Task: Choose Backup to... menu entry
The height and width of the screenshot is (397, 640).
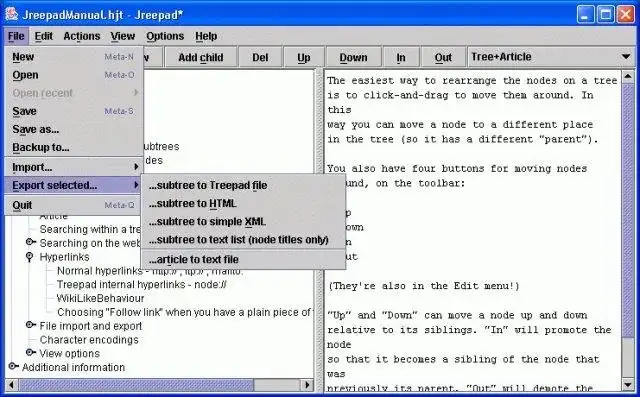Action: click(73, 147)
